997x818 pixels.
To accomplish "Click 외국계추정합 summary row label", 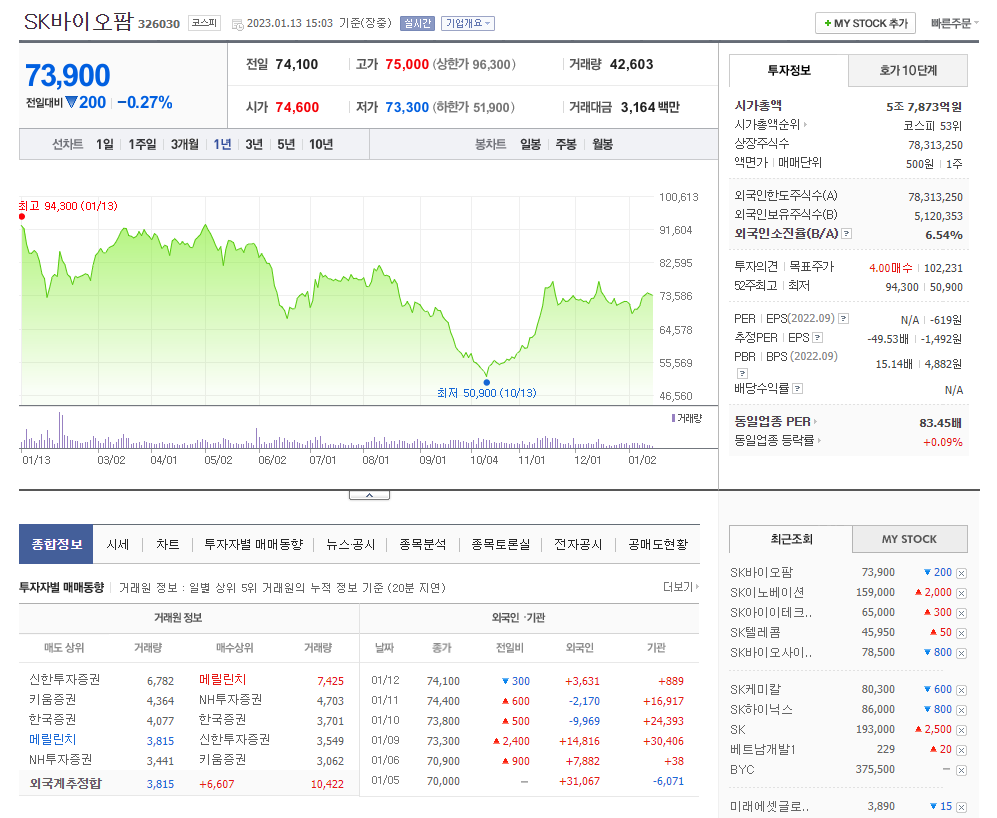I will [65, 784].
